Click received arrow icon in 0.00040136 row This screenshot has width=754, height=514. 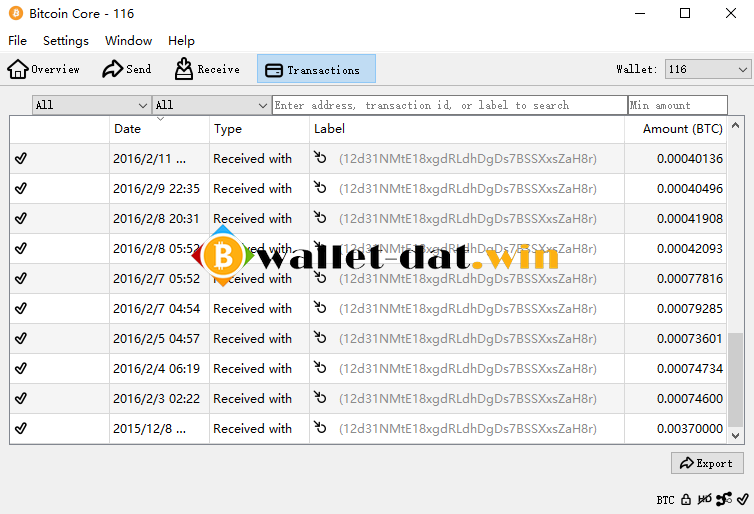[x=320, y=157]
